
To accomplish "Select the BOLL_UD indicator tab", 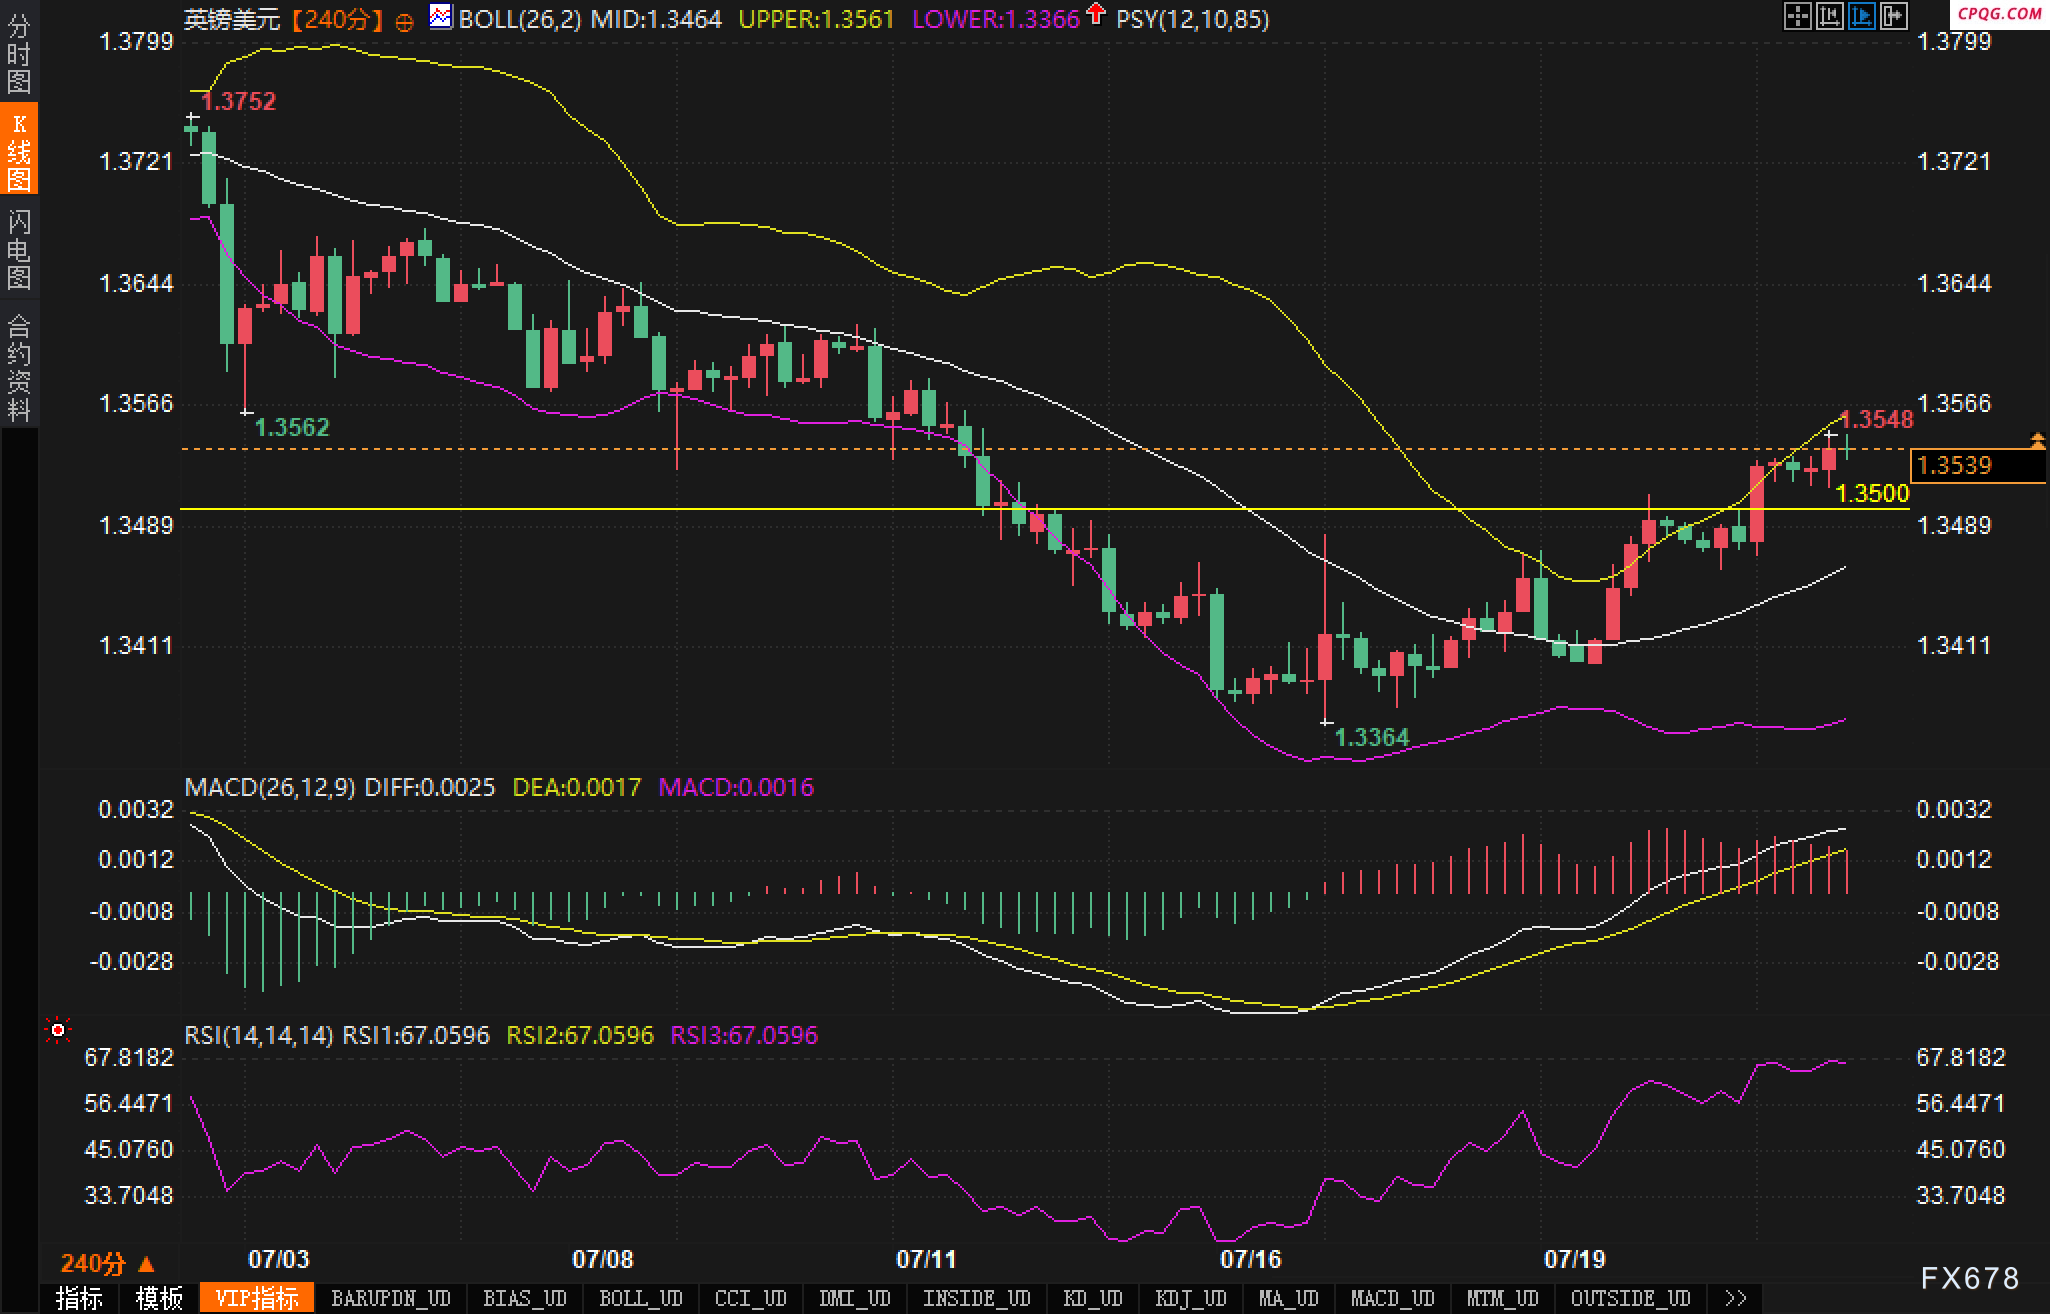I will point(640,1298).
